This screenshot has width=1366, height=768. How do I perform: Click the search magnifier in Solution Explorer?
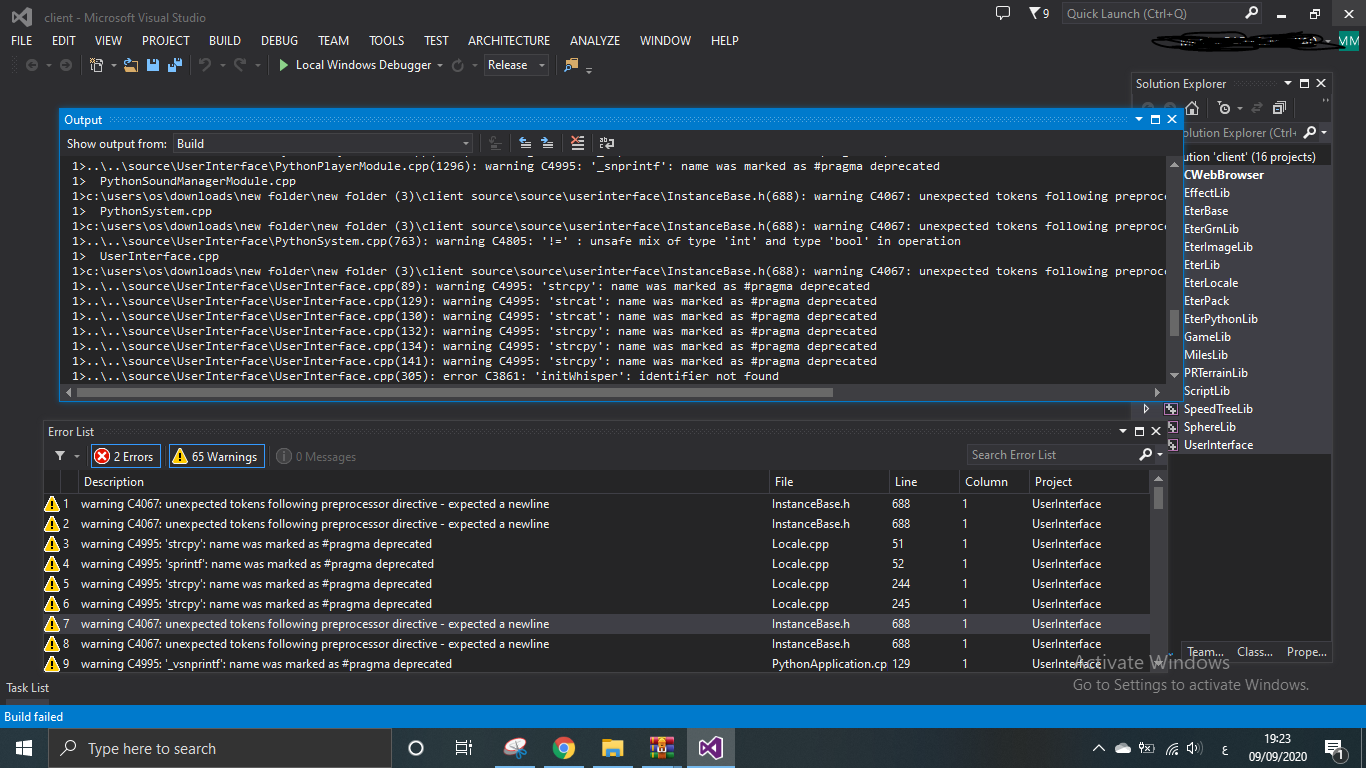coord(1309,132)
